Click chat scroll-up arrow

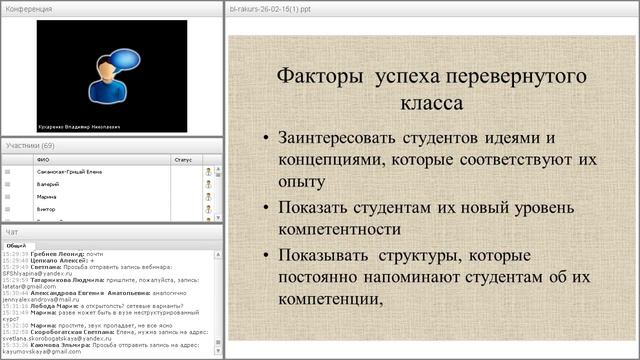pos(218,254)
